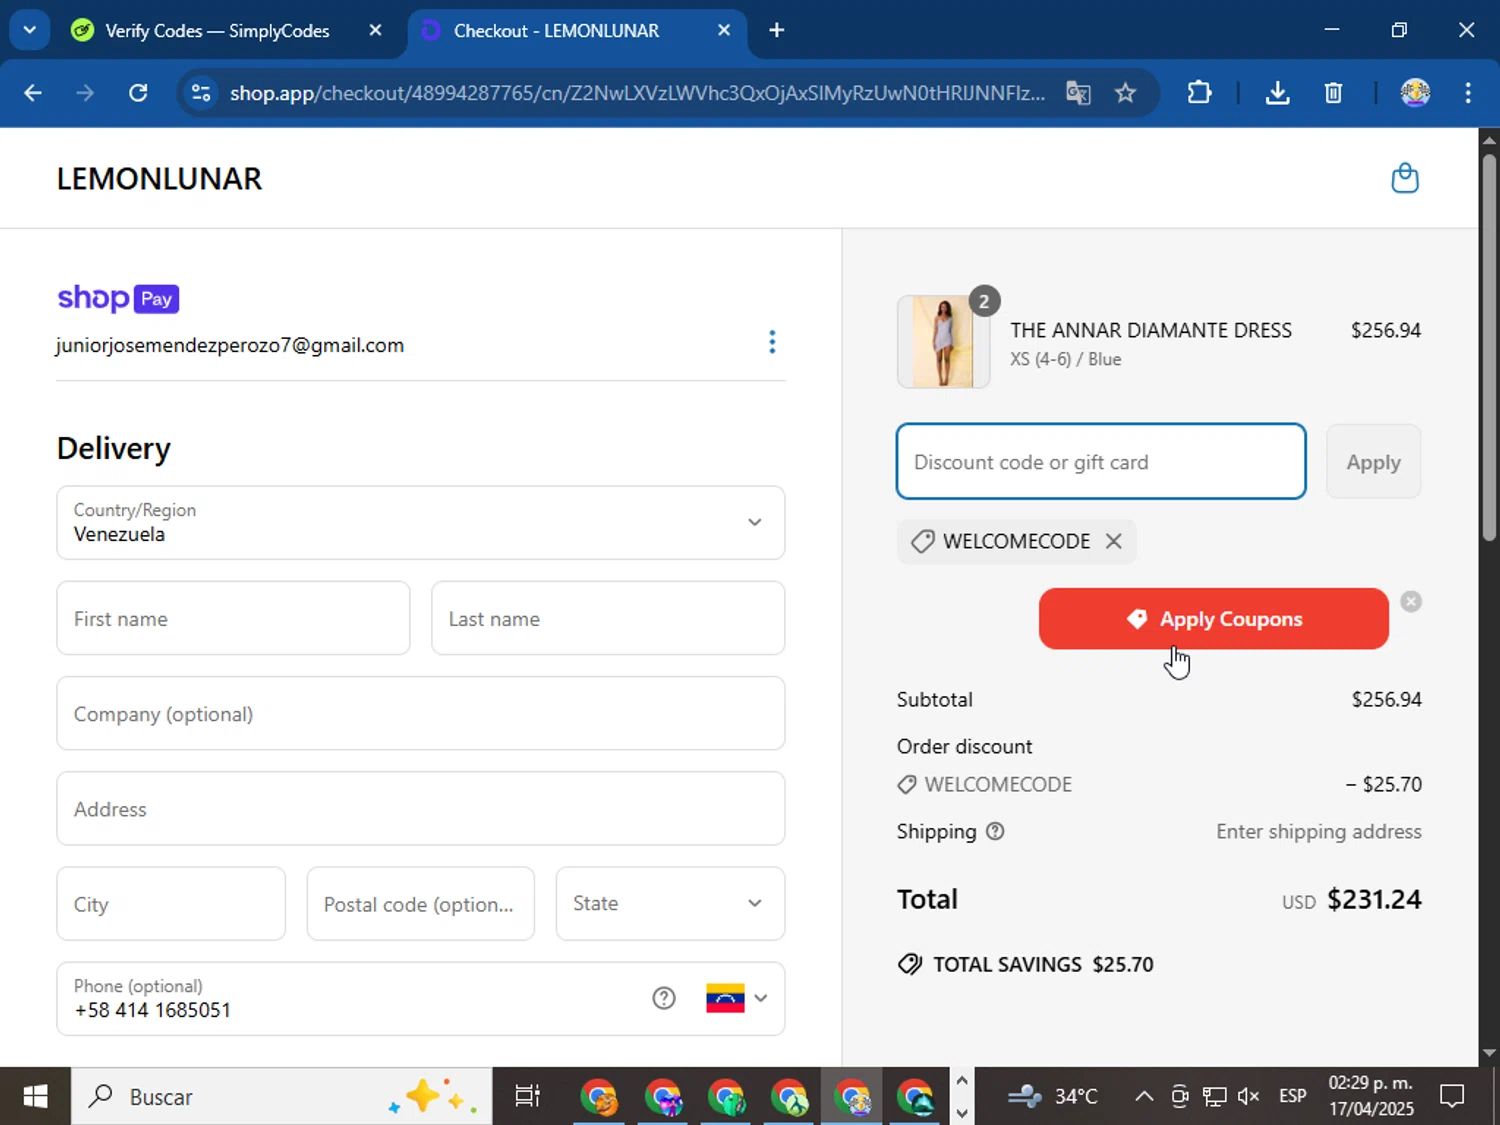Bookmark this page with star icon
Screen dimensions: 1500x1125
(x=1125, y=93)
